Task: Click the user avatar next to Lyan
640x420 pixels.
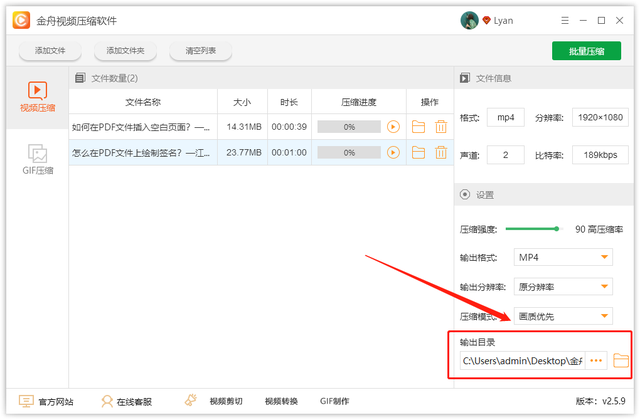Action: 469,20
